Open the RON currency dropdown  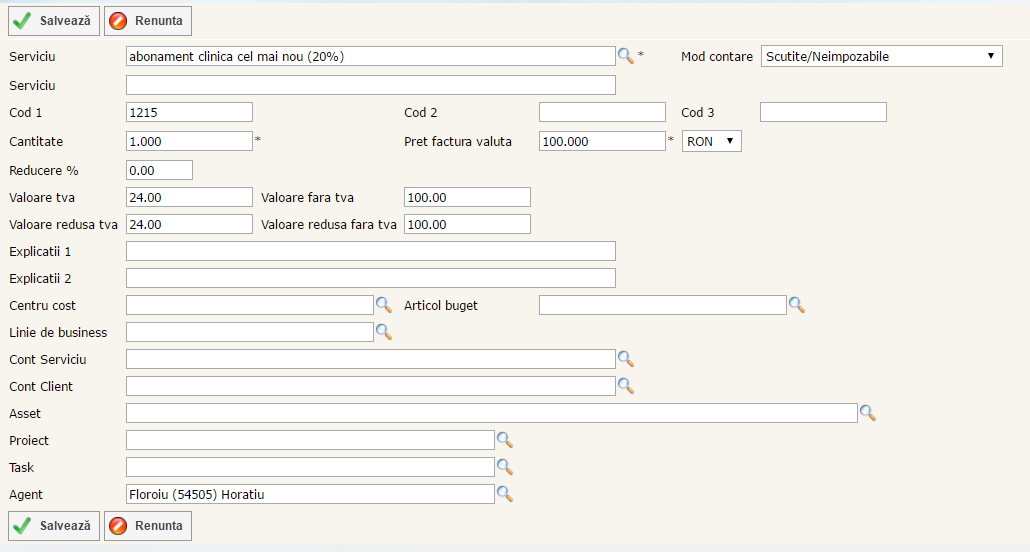[x=711, y=142]
